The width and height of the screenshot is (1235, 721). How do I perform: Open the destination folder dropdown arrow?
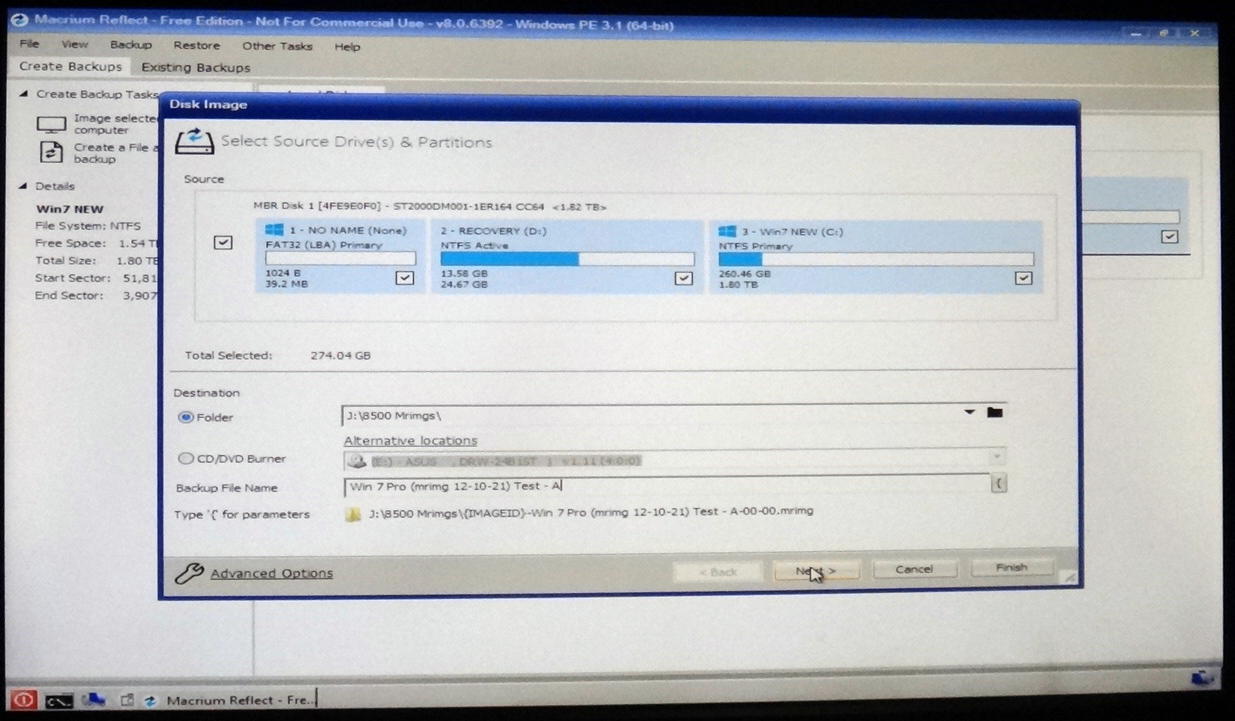tap(969, 411)
